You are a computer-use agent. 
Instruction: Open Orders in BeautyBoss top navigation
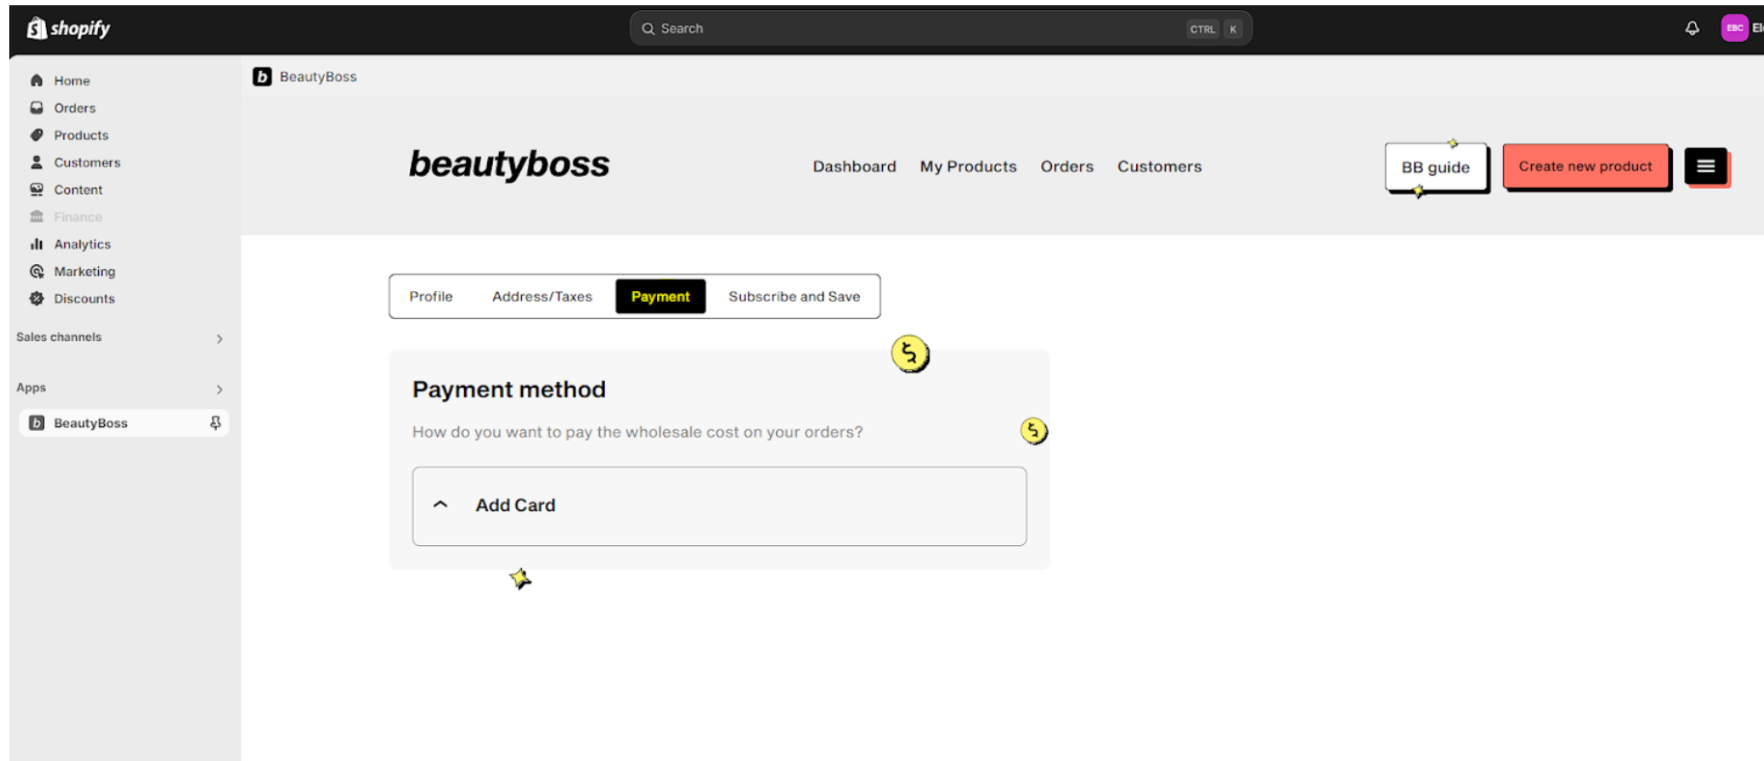click(1067, 166)
